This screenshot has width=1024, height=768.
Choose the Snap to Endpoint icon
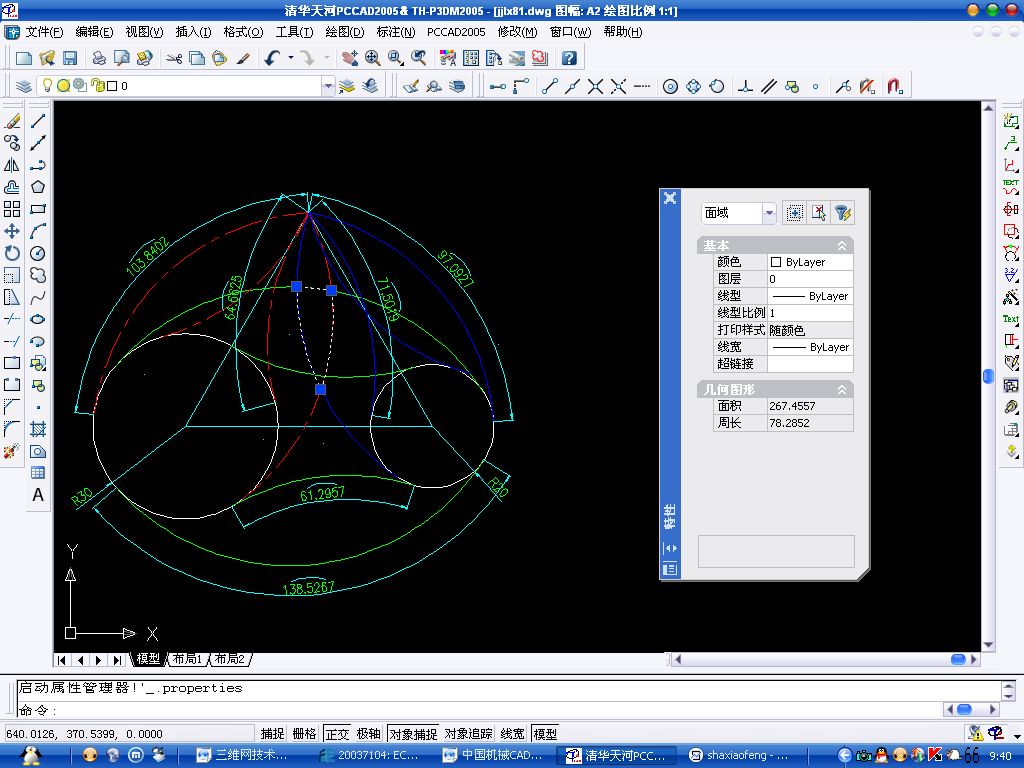coord(549,86)
